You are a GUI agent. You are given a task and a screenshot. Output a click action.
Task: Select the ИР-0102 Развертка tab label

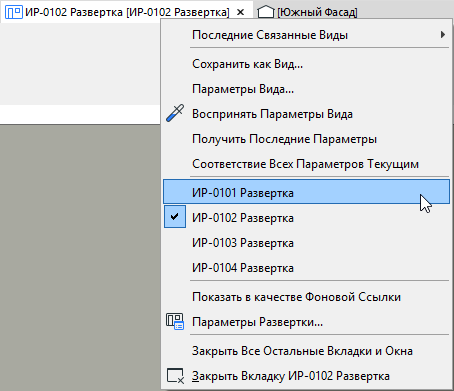tap(127, 12)
